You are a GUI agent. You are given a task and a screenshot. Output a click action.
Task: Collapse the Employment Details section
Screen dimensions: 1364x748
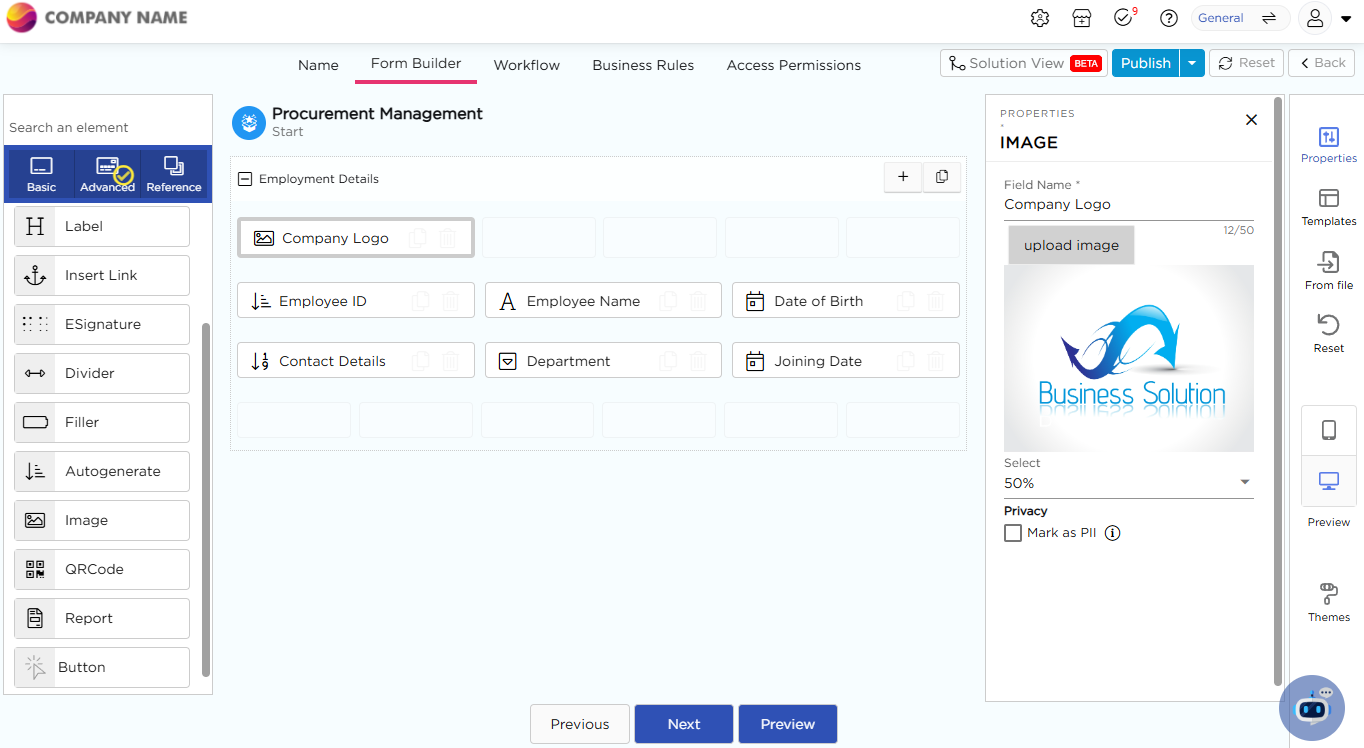245,179
